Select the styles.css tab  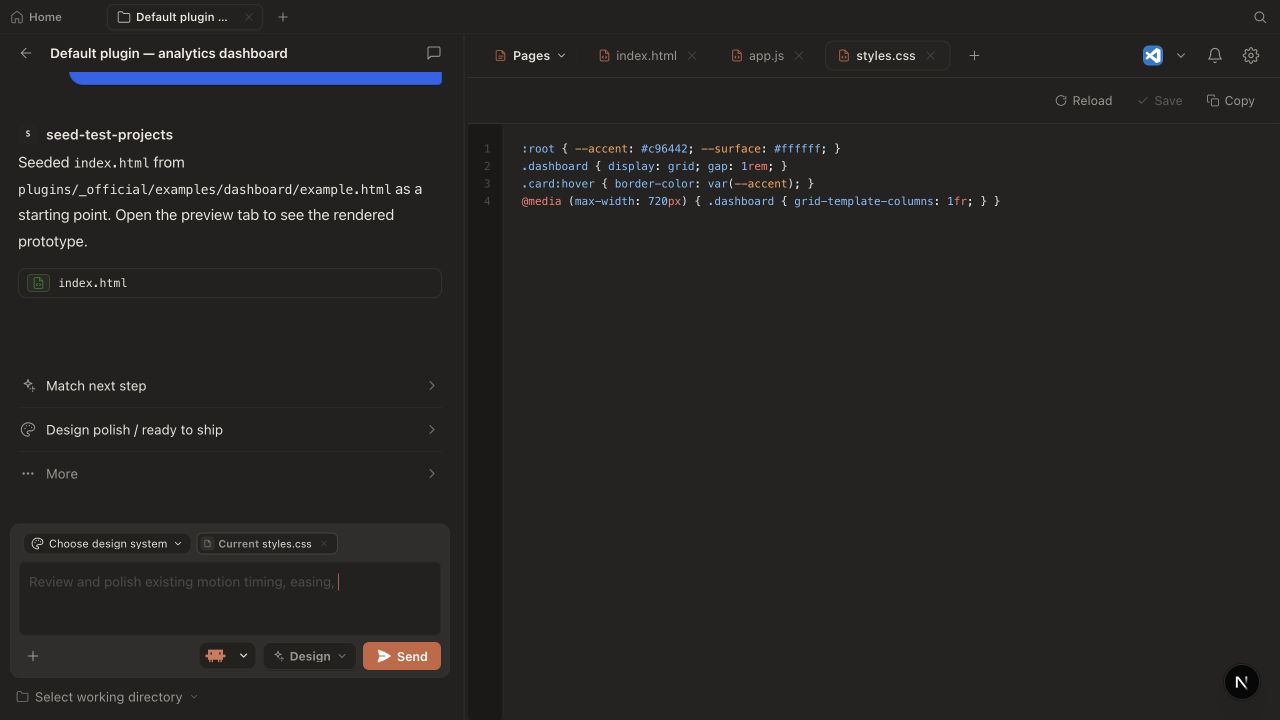876,56
